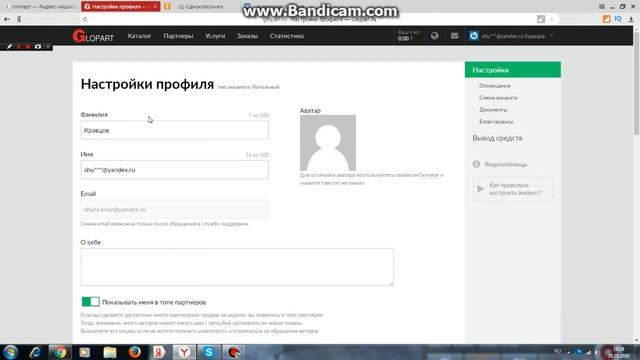
Task: Launch Firefox from taskbar
Action: pyautogui.click(x=135, y=352)
